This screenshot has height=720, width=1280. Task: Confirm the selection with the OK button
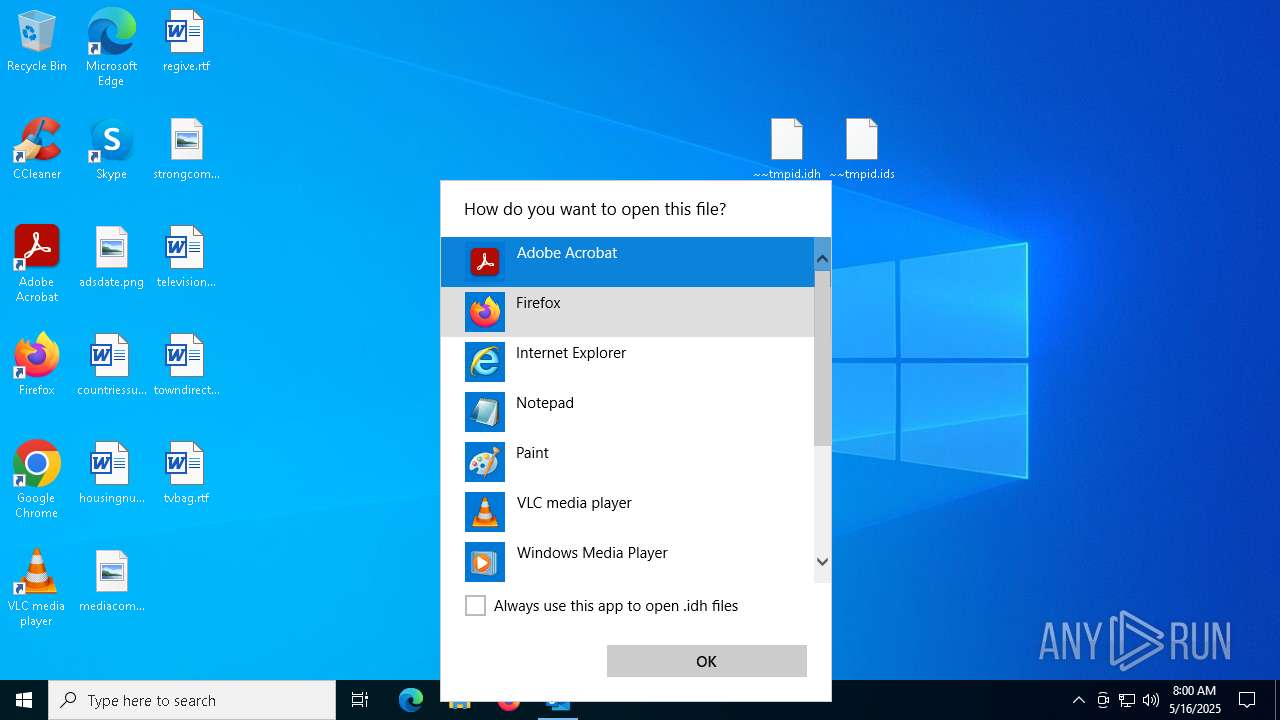(x=707, y=661)
